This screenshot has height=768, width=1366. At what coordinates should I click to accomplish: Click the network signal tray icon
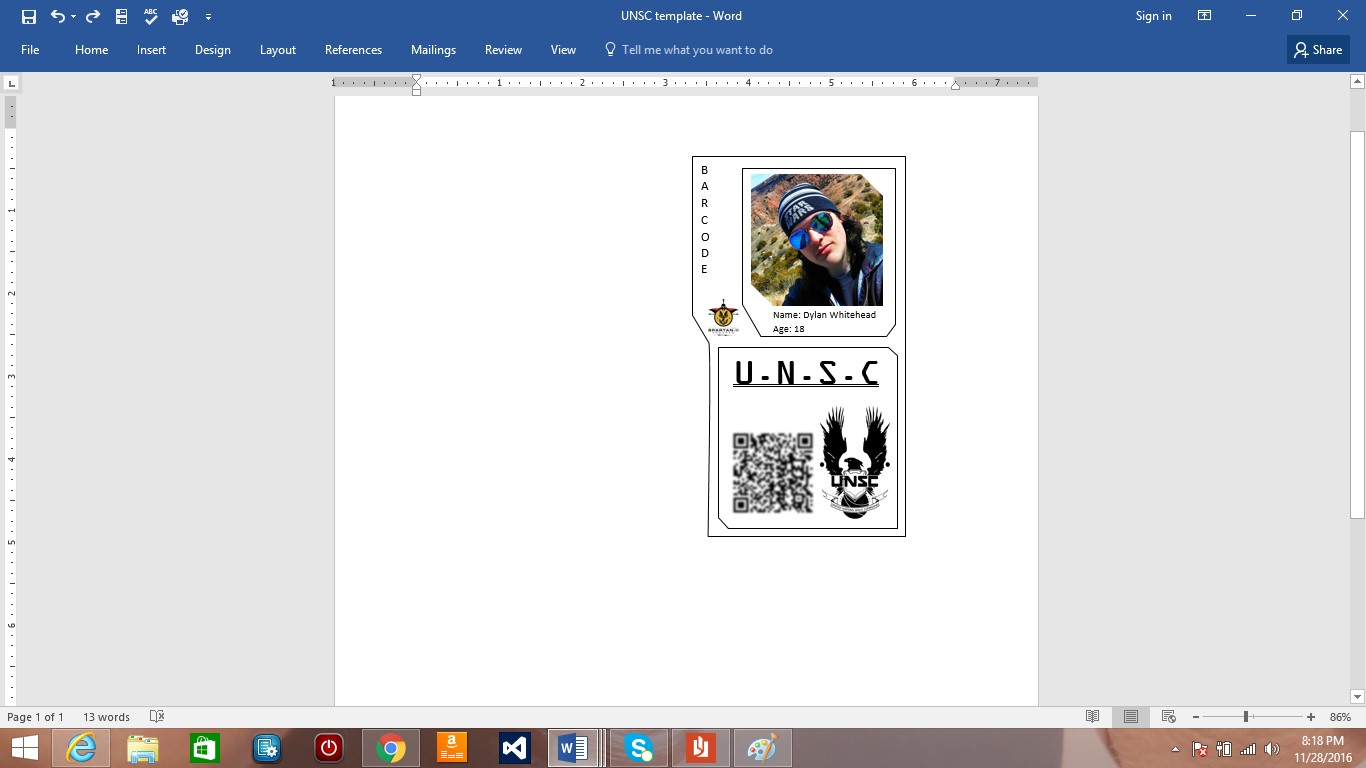1248,749
